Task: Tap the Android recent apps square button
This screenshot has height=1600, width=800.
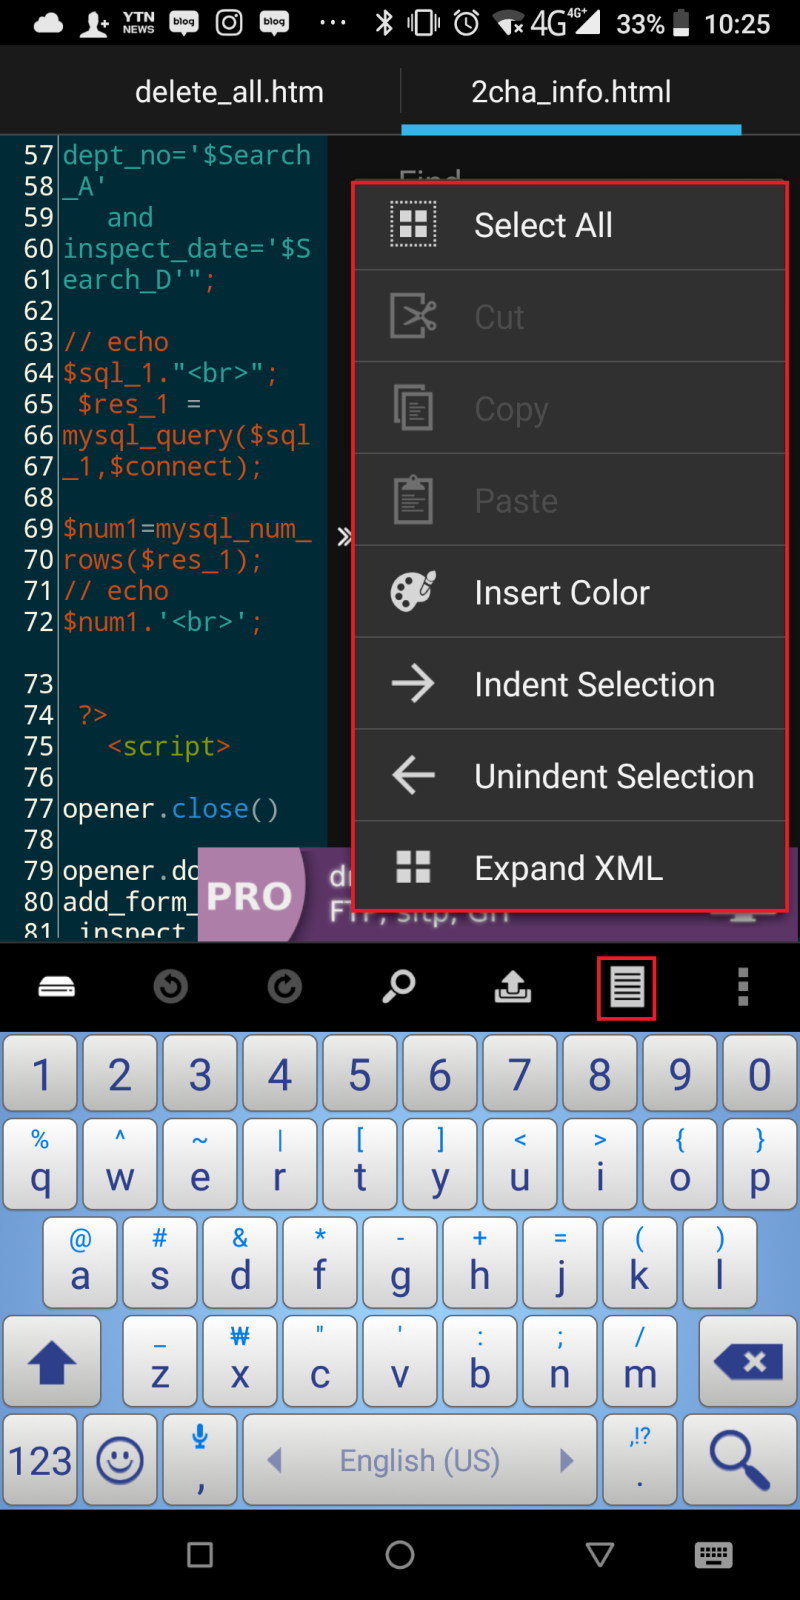Action: point(200,1555)
